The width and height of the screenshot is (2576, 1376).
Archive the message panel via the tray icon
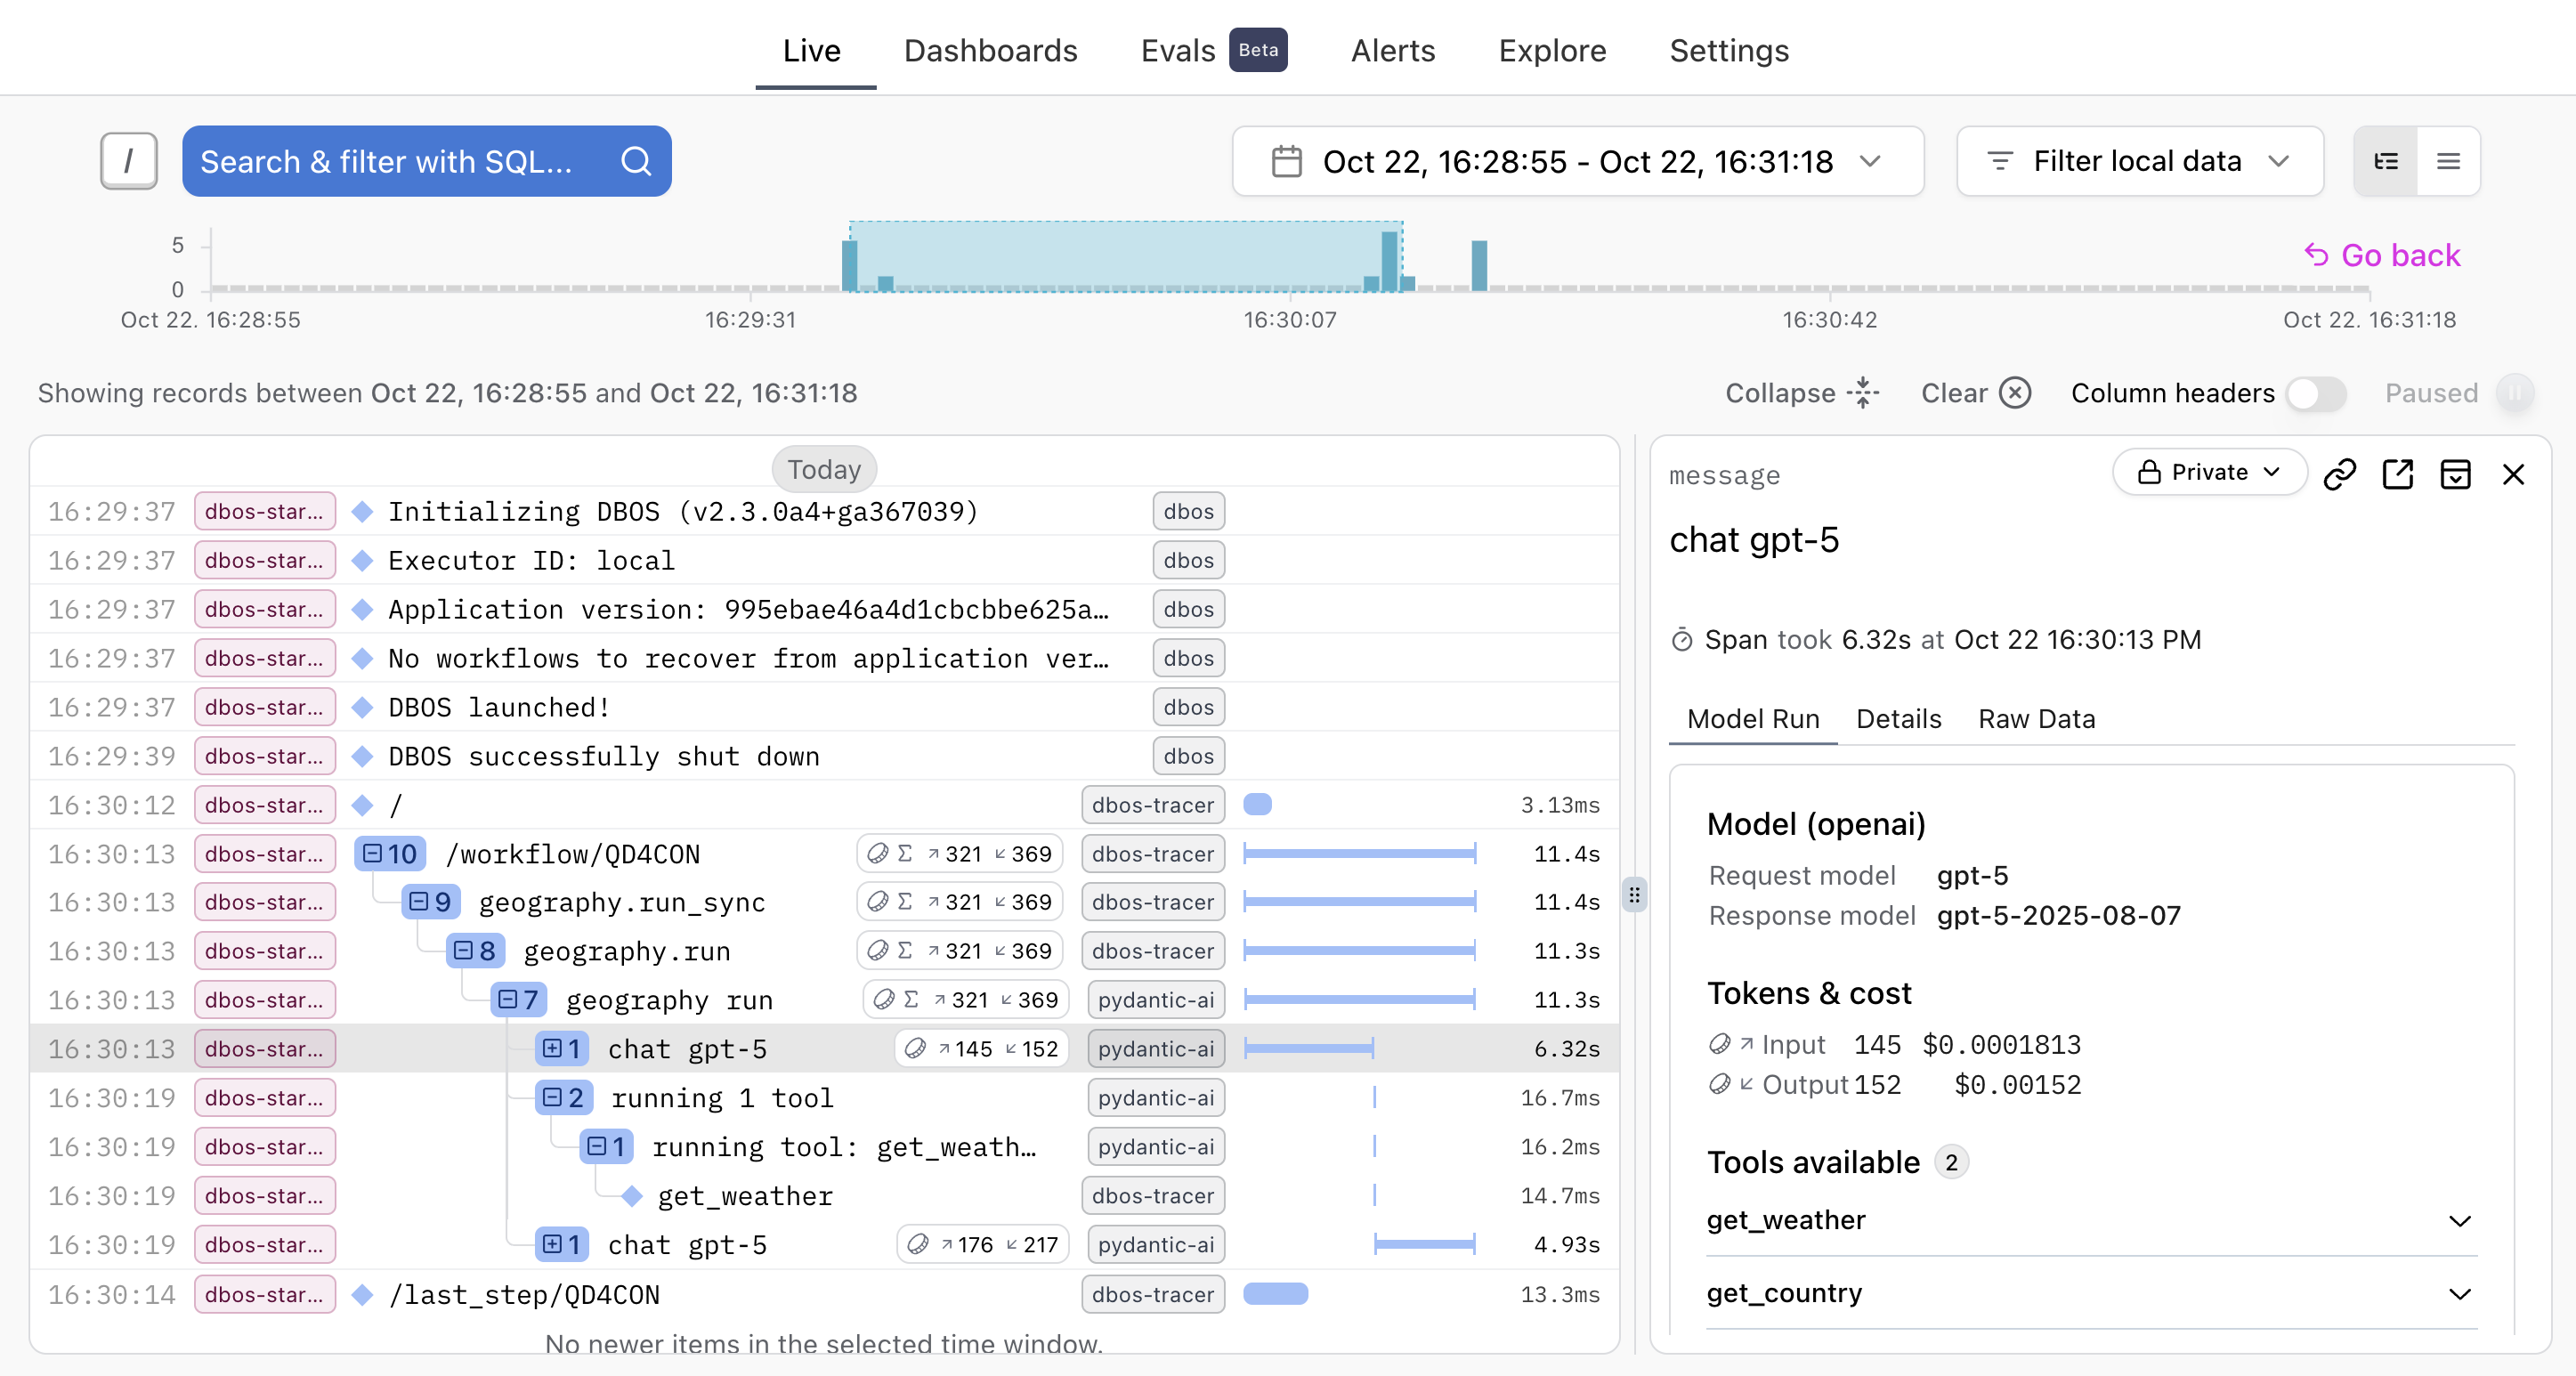pos(2457,474)
